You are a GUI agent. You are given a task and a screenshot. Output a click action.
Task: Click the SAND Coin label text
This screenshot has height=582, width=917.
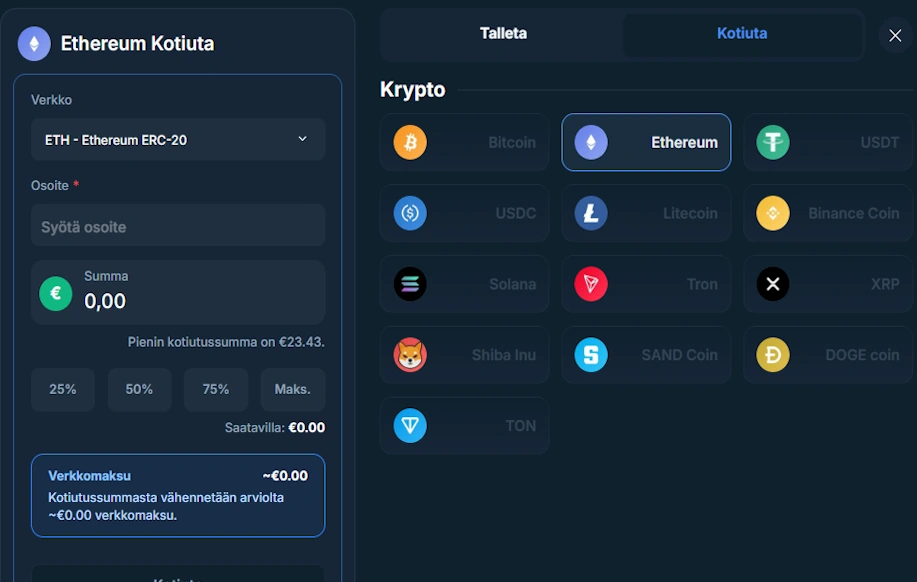(x=680, y=355)
